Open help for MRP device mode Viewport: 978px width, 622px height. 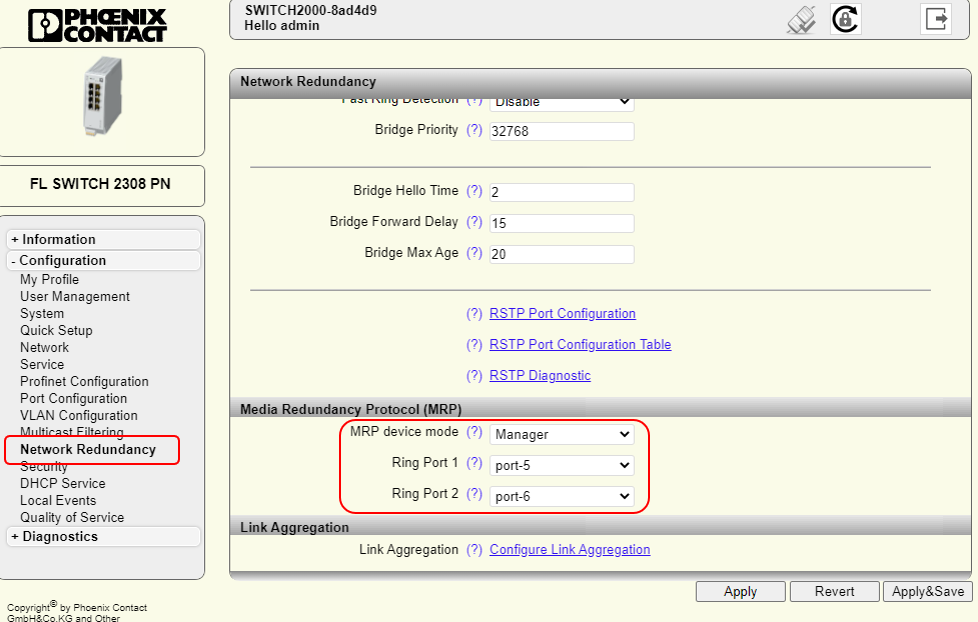tap(474, 433)
